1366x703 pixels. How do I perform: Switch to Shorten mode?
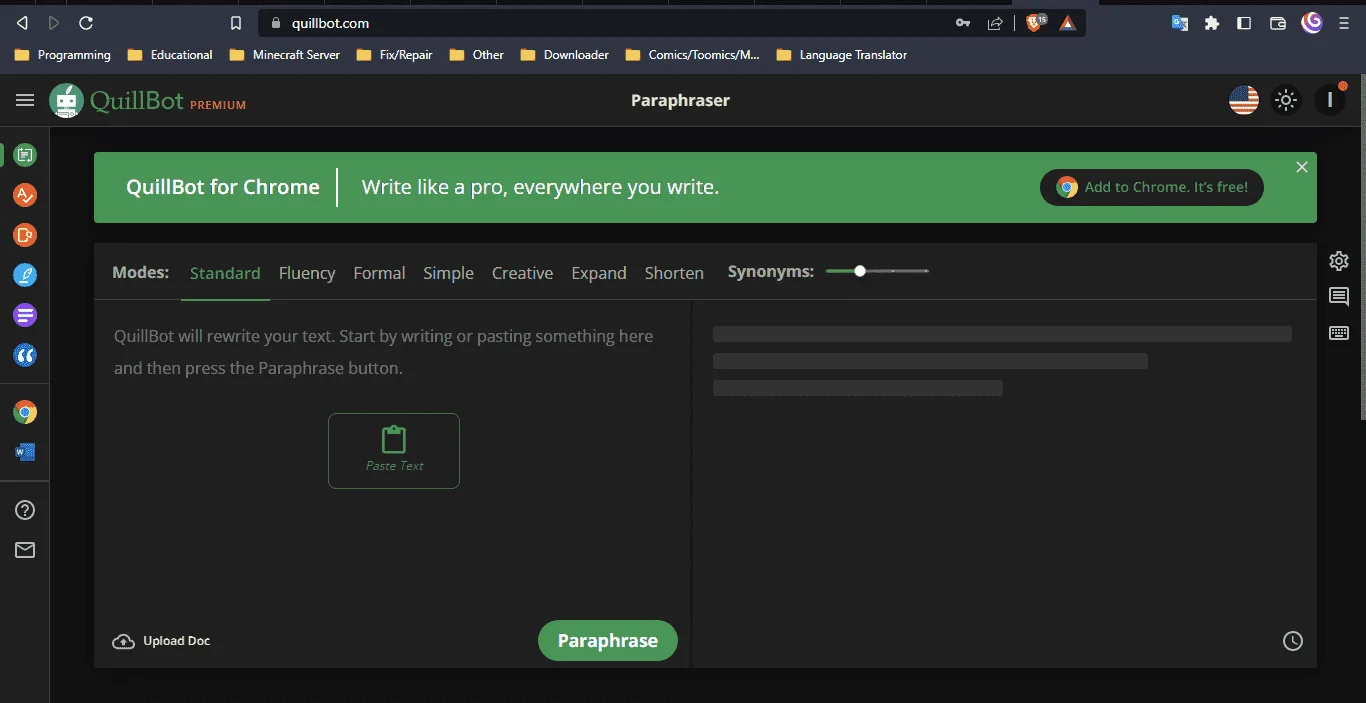coord(674,273)
